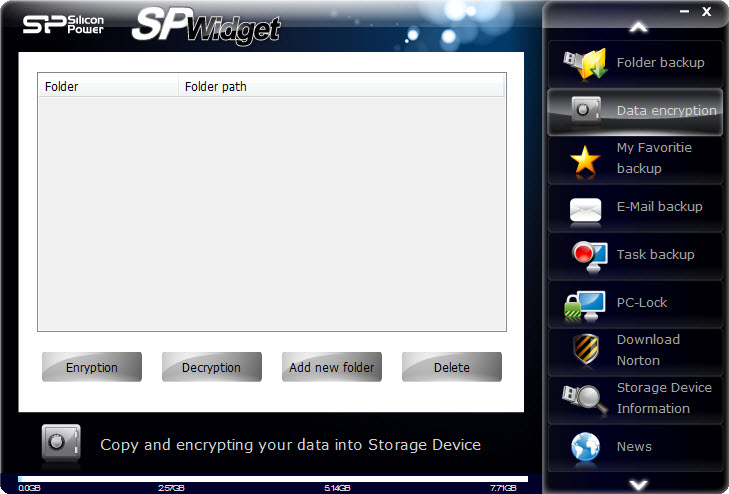Screen dimensions: 729x494
Task: Click the SP Widget title logo
Action: click(206, 26)
